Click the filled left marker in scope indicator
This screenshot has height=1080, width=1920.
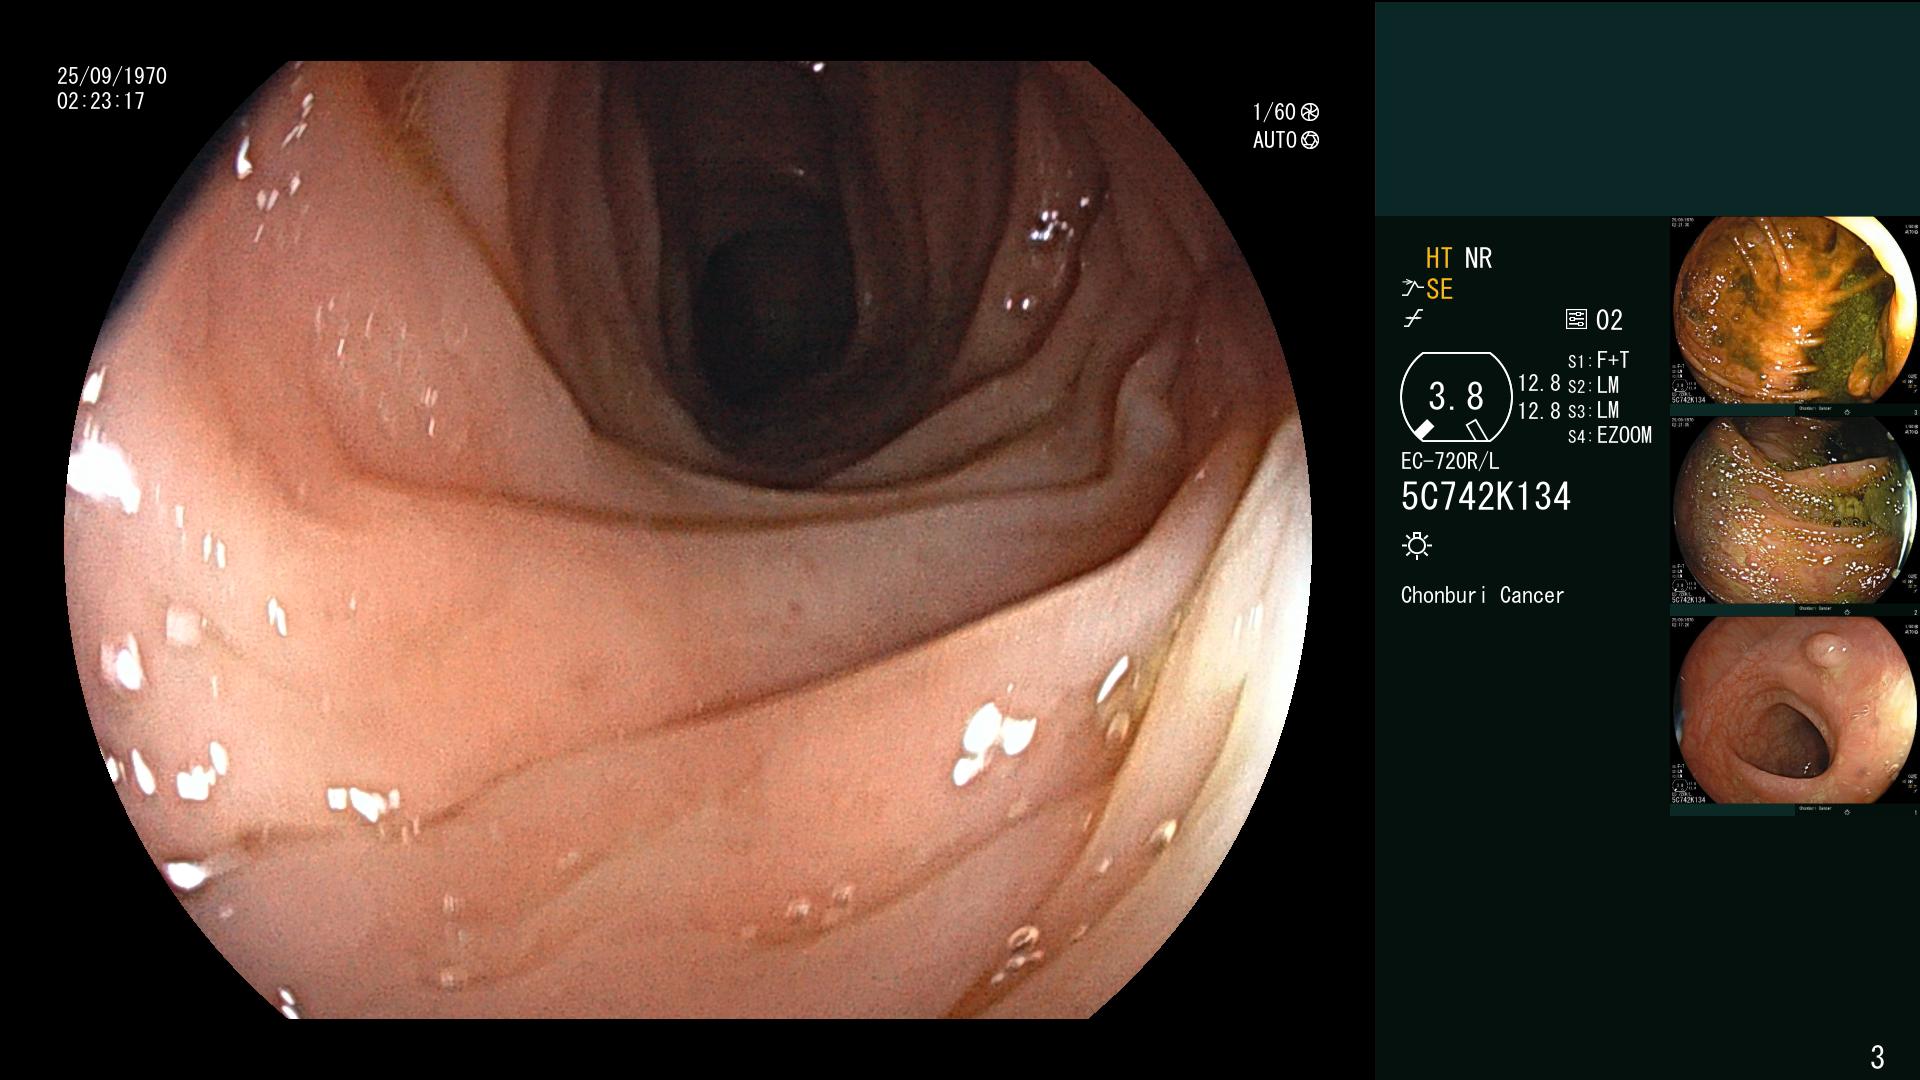point(1424,430)
